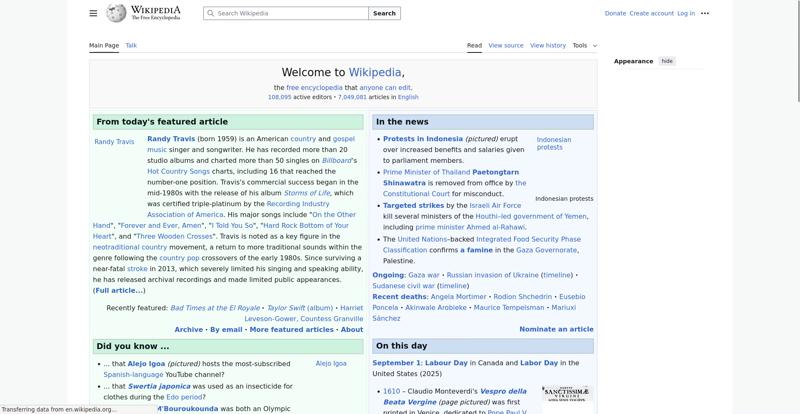Open the View history tab
800x414 pixels.
(548, 45)
